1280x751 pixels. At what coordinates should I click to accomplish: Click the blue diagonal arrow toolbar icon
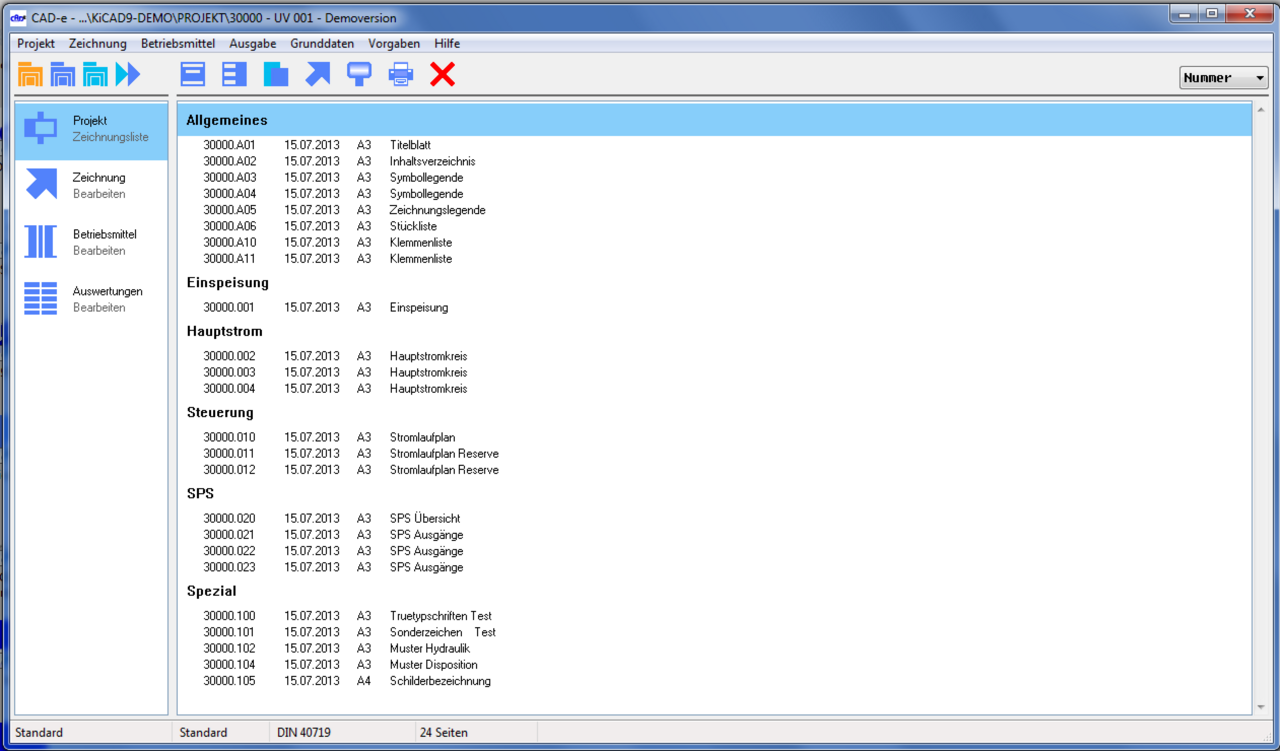pos(318,75)
